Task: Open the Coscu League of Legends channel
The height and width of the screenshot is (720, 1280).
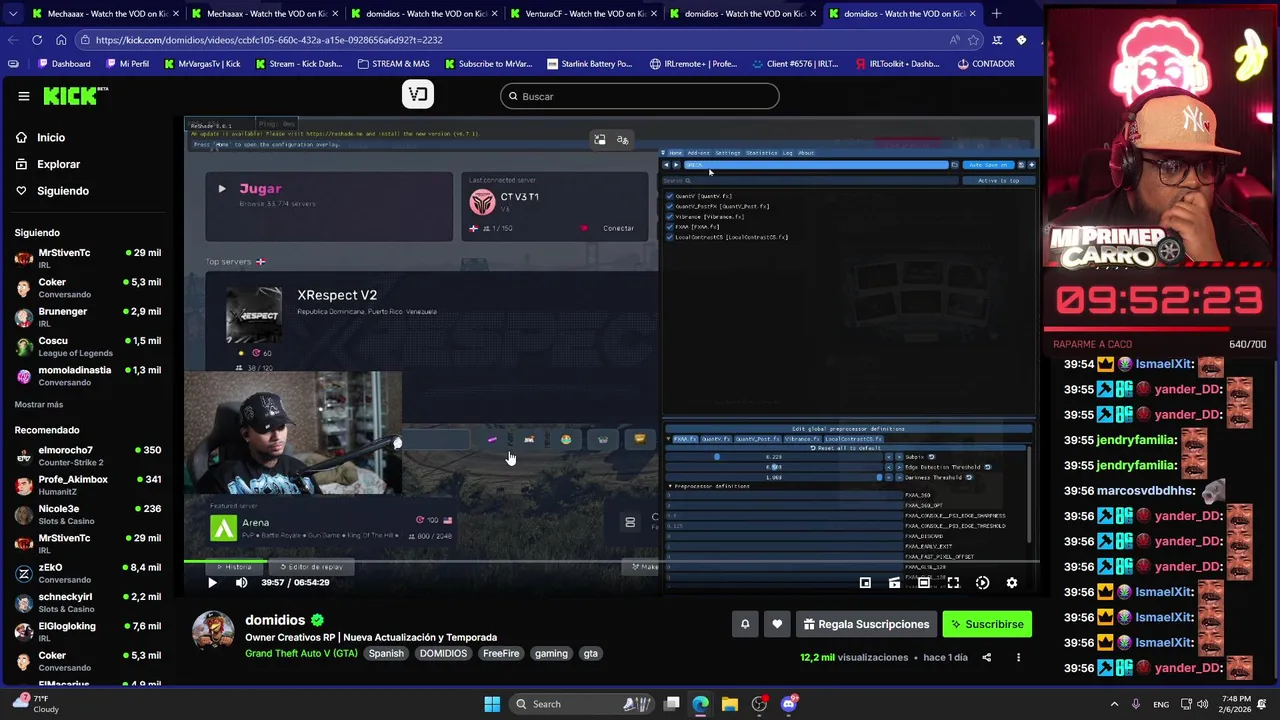Action: point(88,347)
